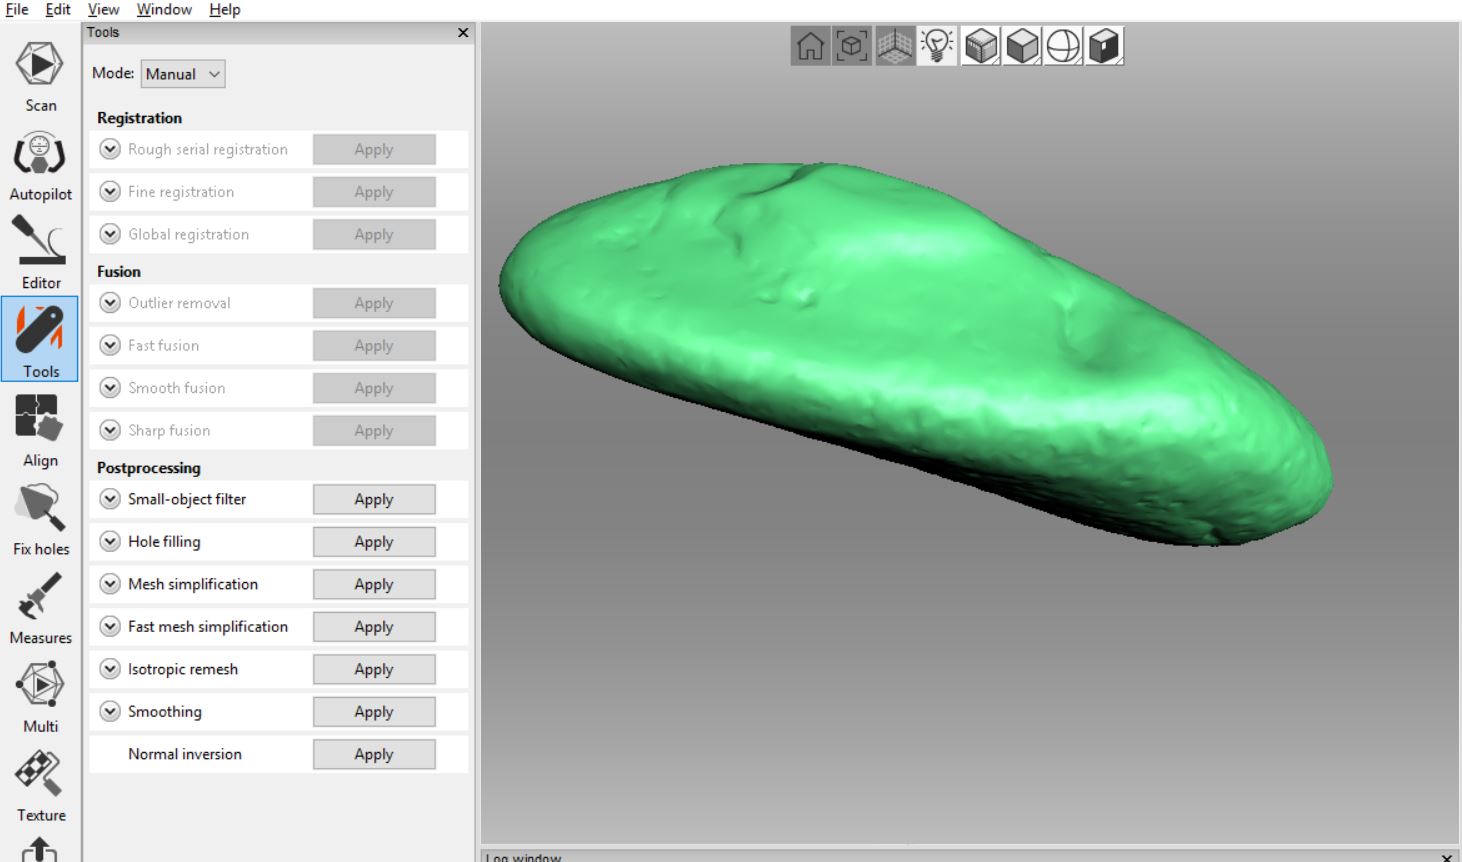Expand the Hole filling options

[110, 542]
